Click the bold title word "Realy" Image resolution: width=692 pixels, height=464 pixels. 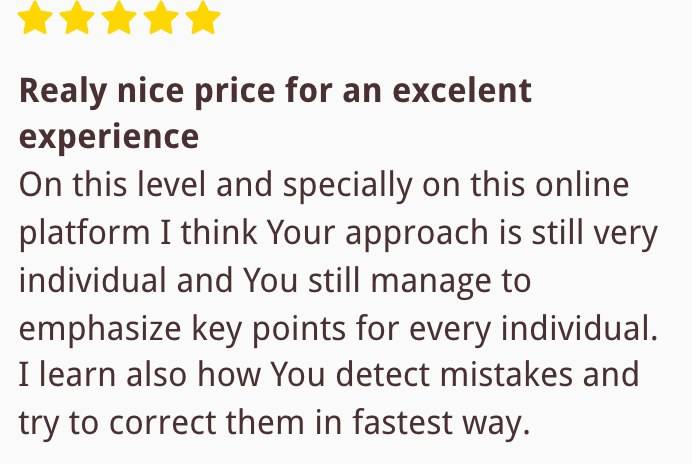point(63,92)
